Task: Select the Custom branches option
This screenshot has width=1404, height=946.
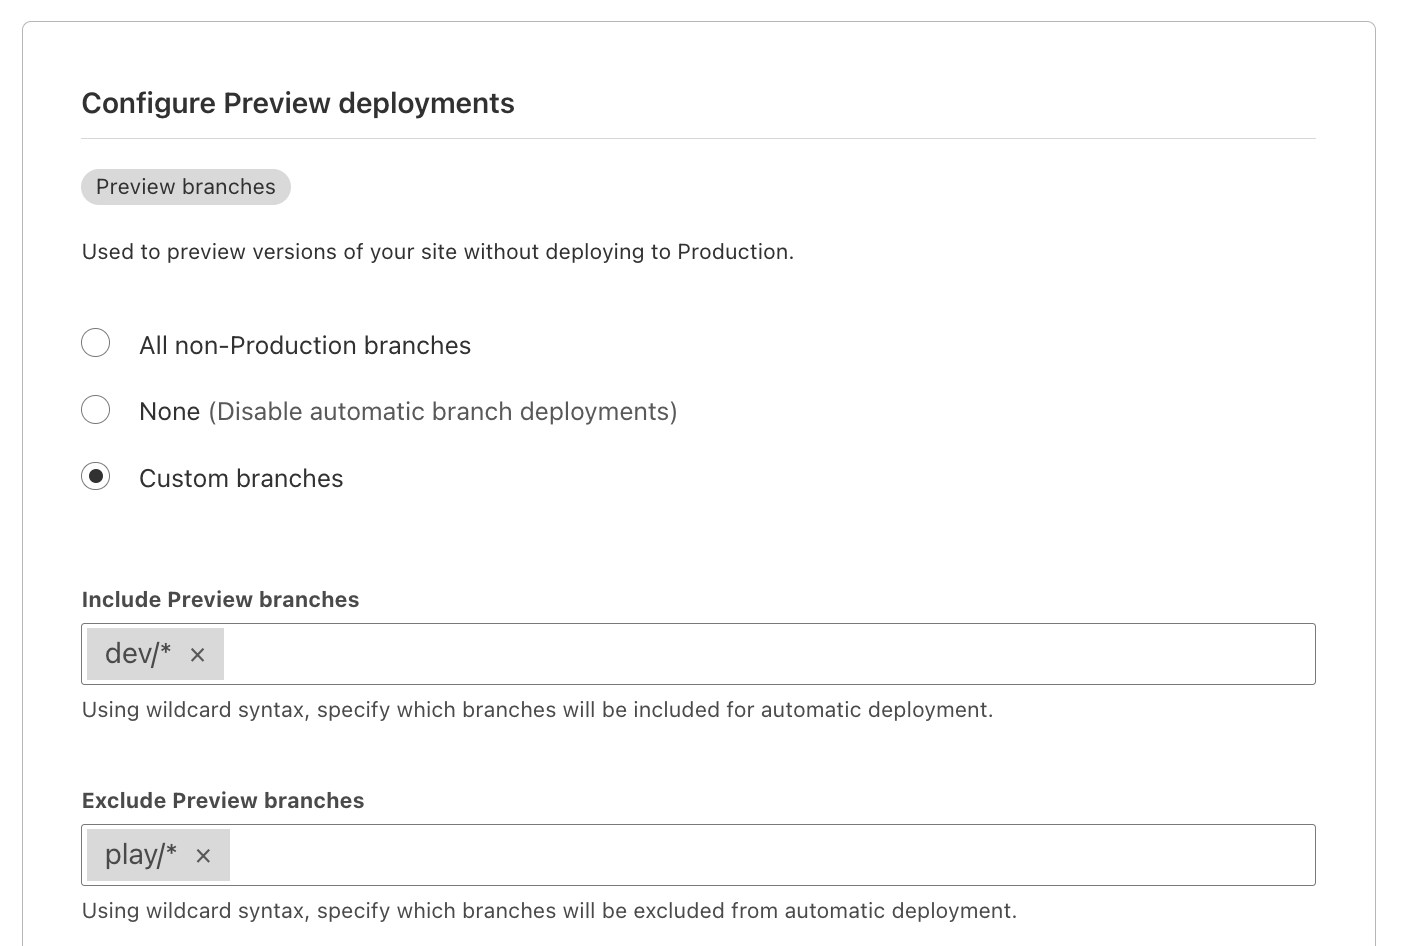Action: pyautogui.click(x=95, y=477)
